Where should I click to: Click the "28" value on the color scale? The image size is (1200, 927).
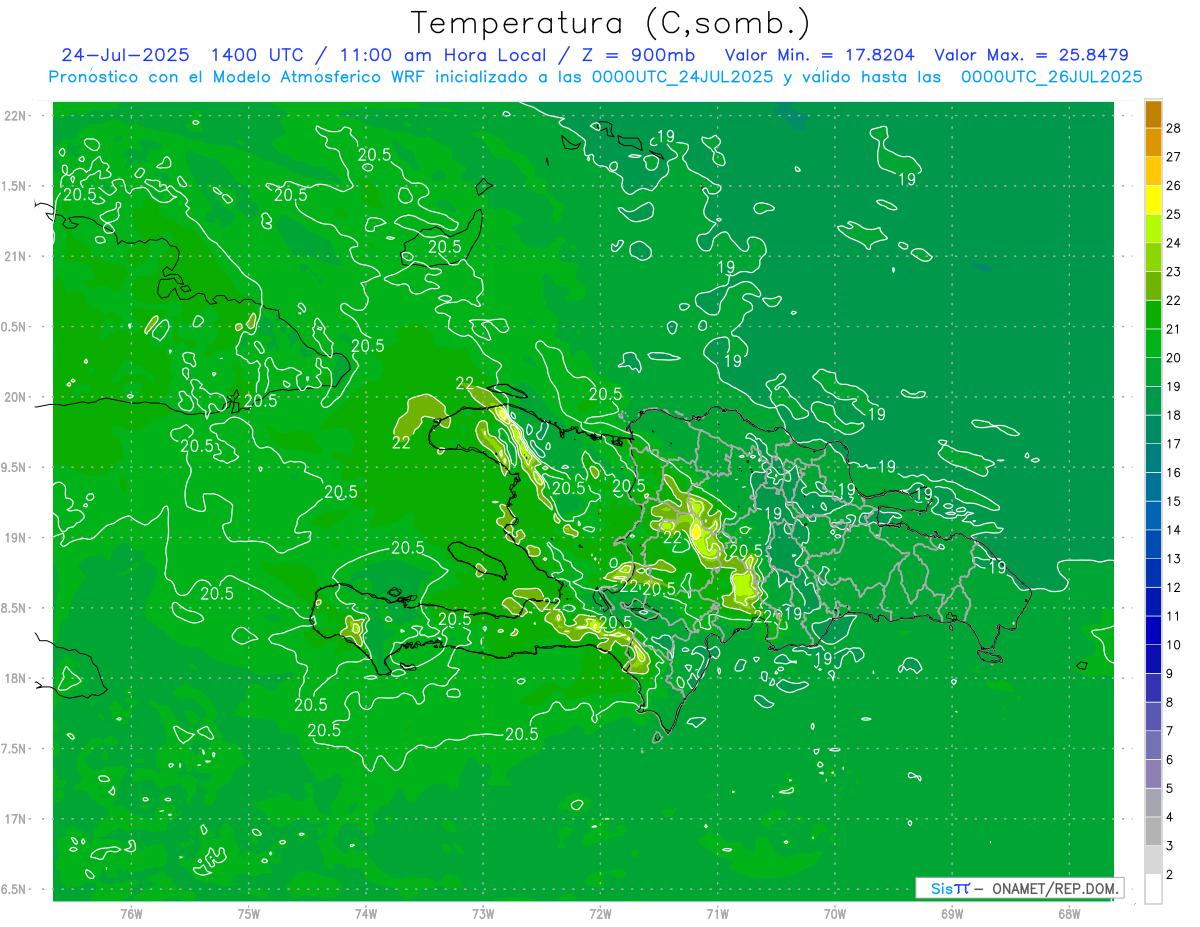coord(1174,127)
